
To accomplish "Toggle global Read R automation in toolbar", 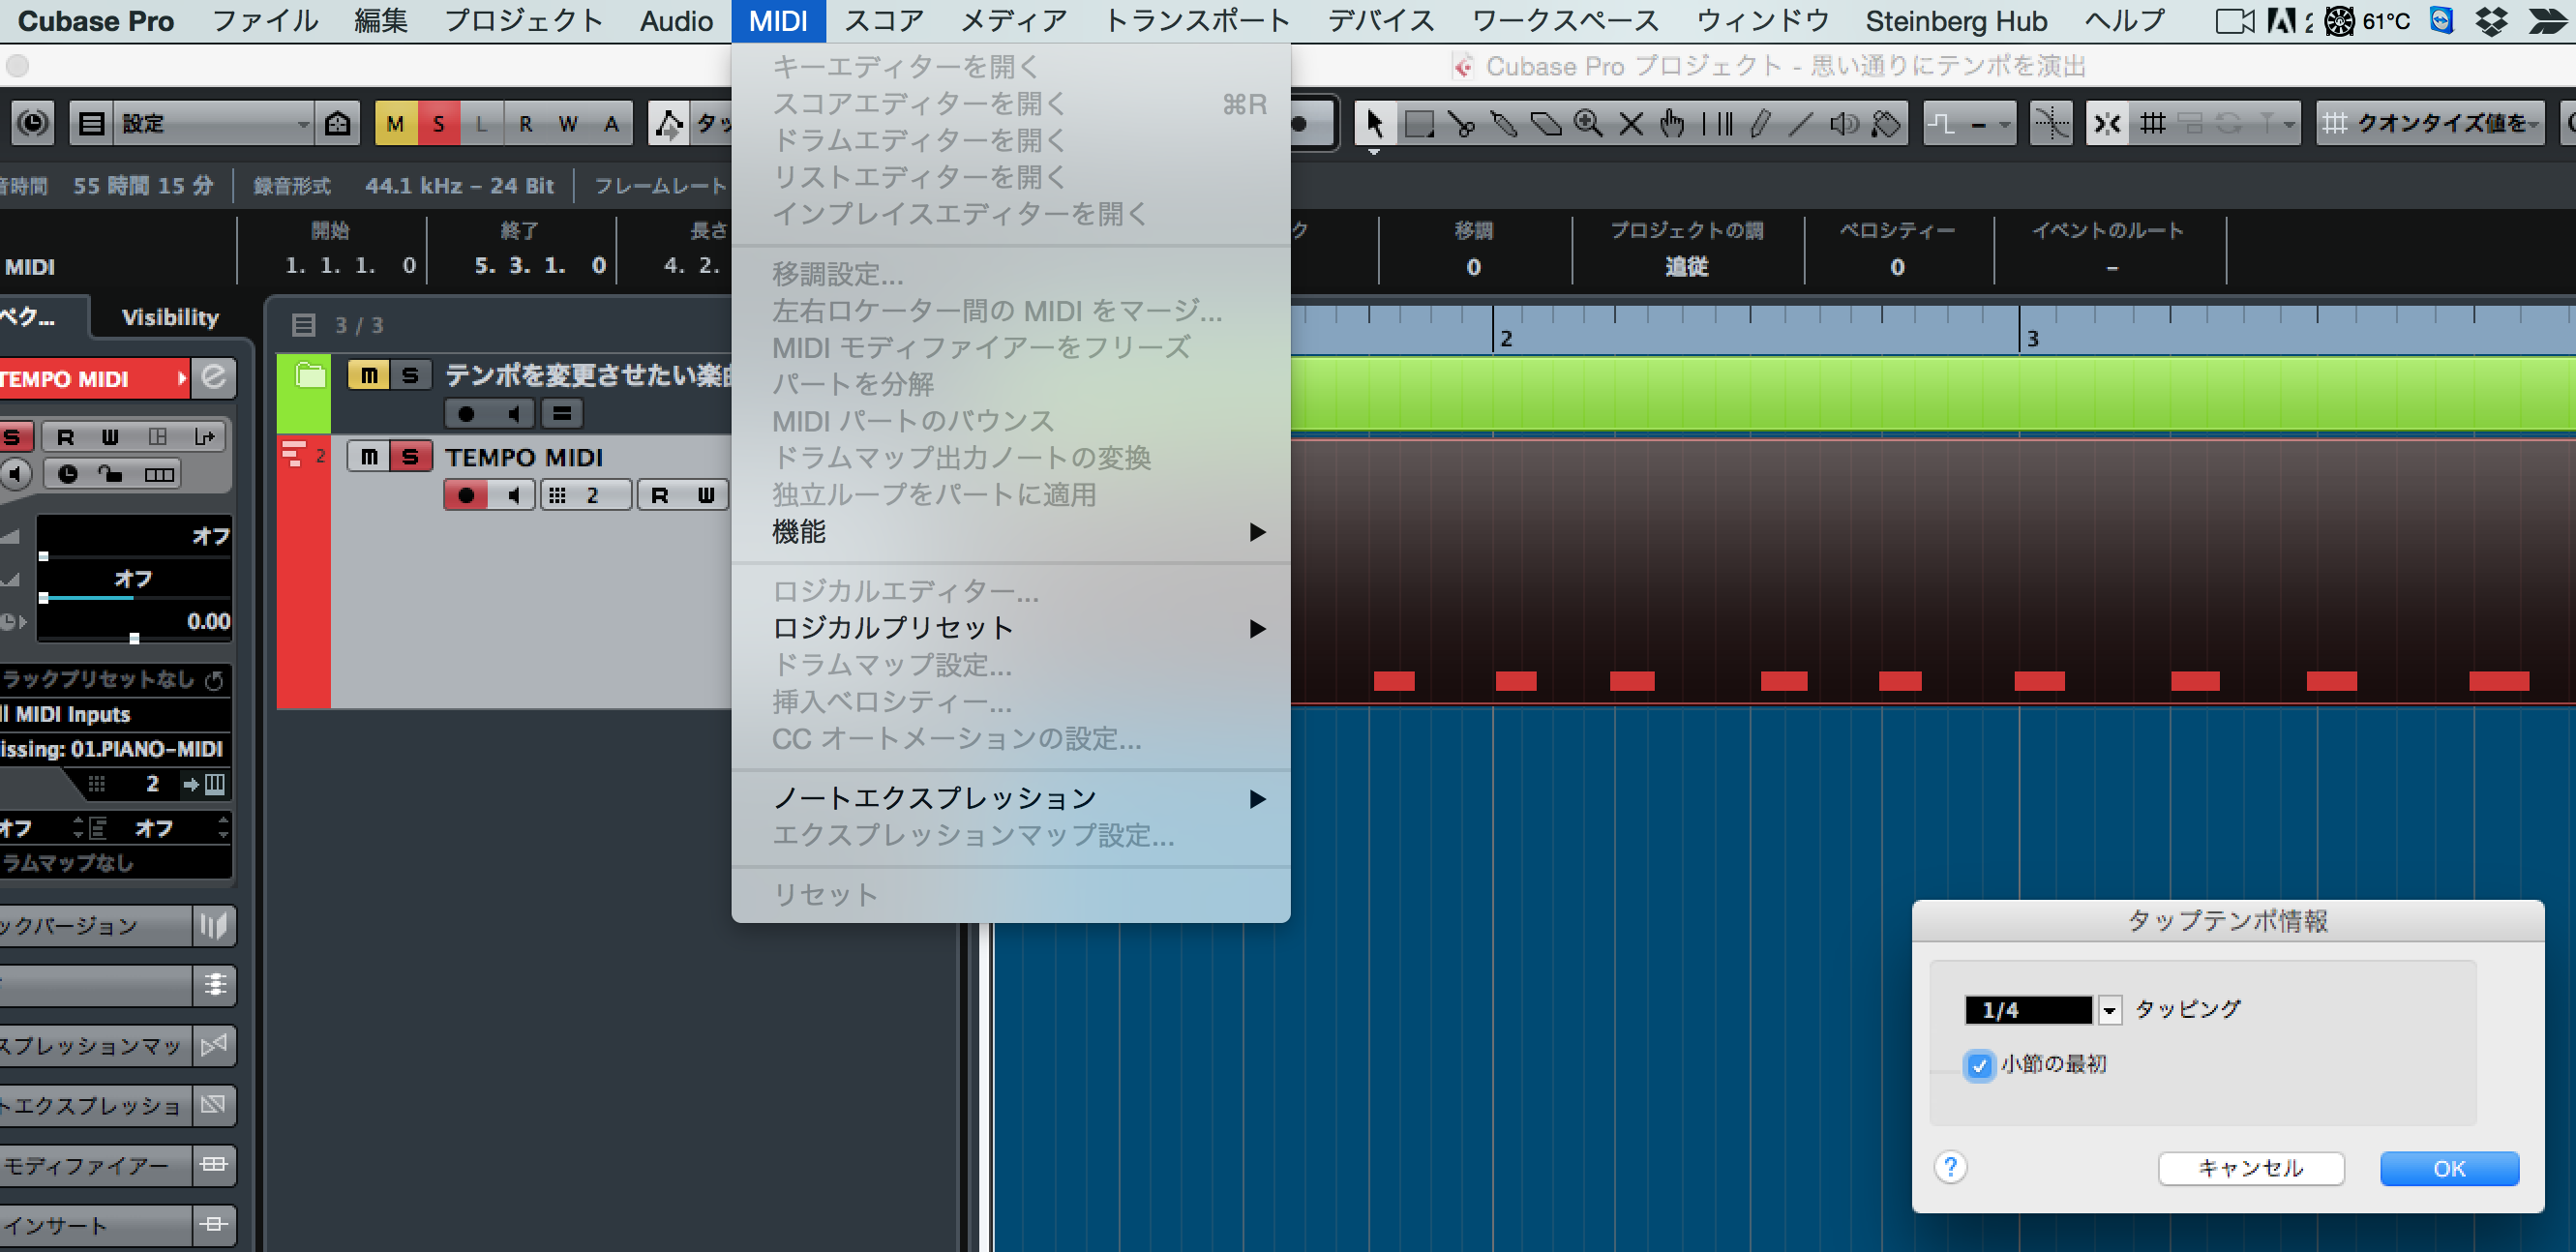I will (x=525, y=124).
